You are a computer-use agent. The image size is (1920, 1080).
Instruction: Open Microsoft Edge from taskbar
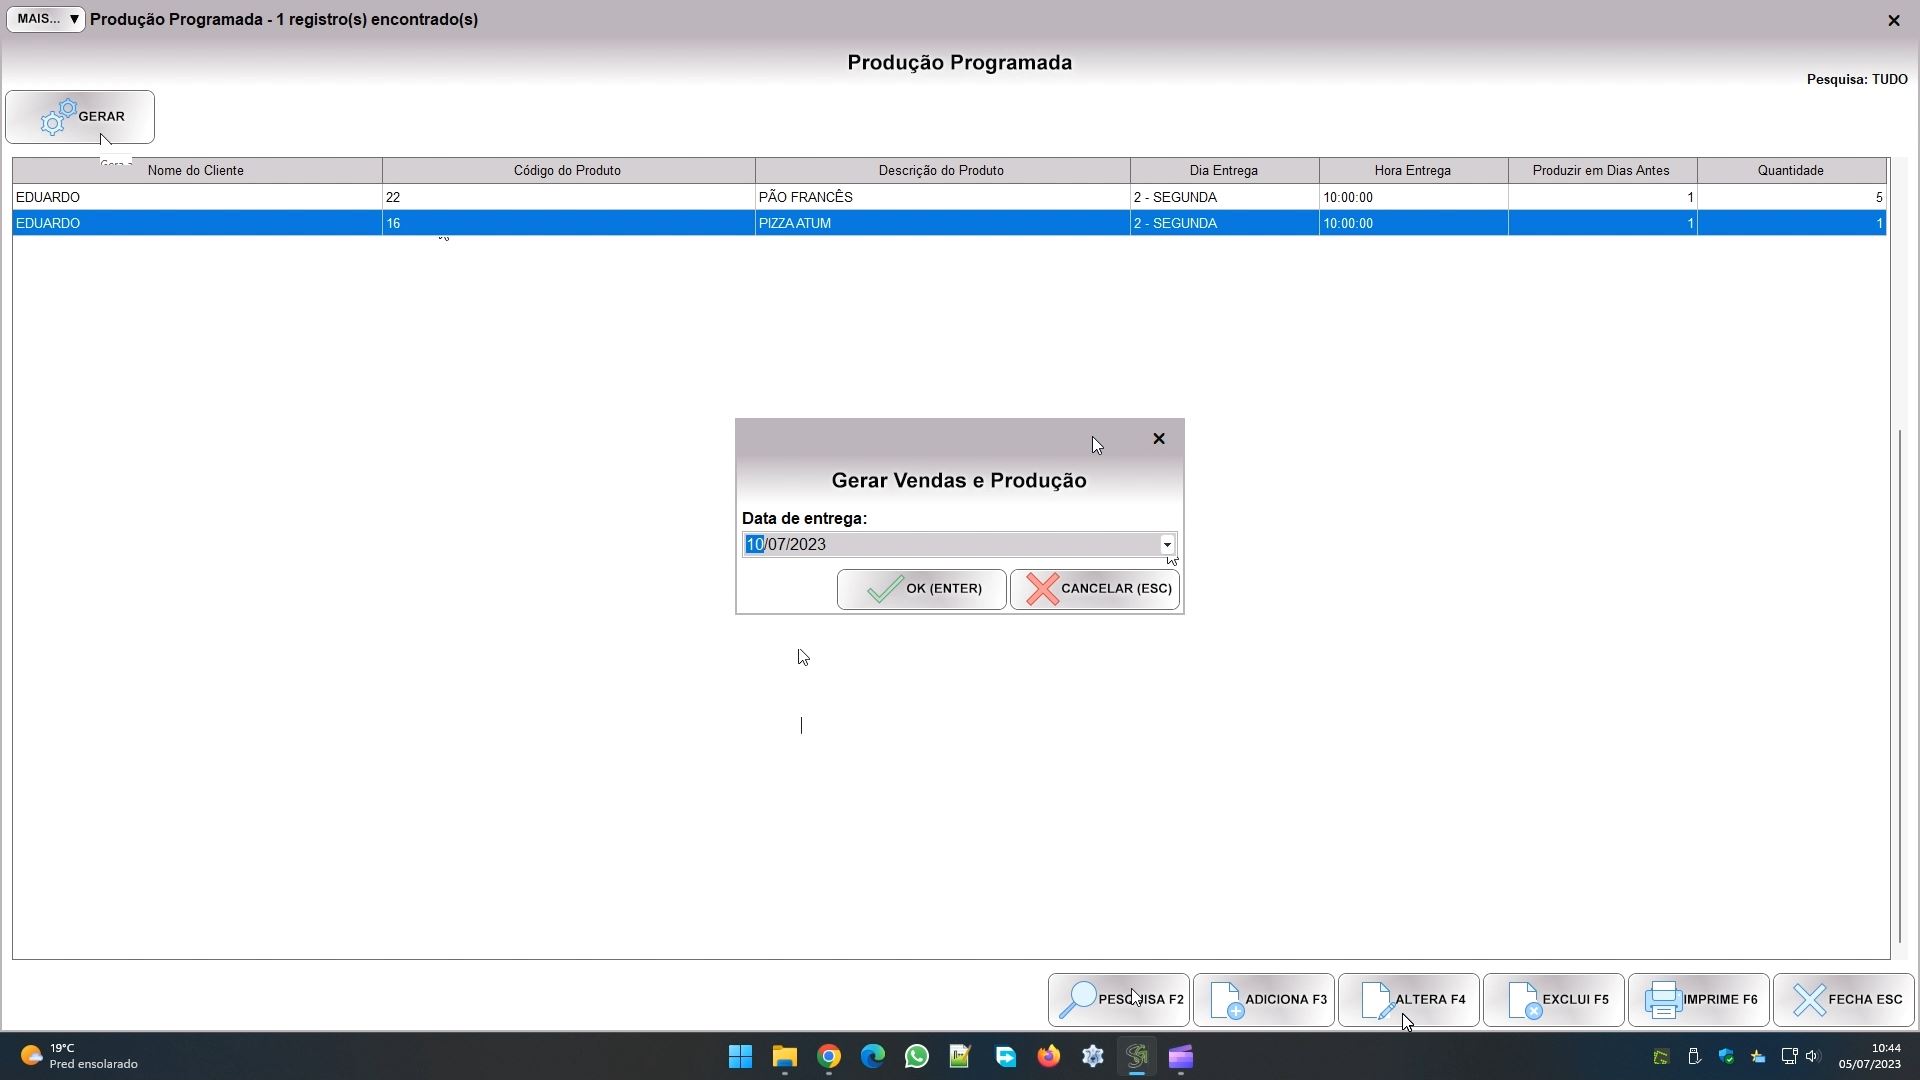coord(872,1057)
